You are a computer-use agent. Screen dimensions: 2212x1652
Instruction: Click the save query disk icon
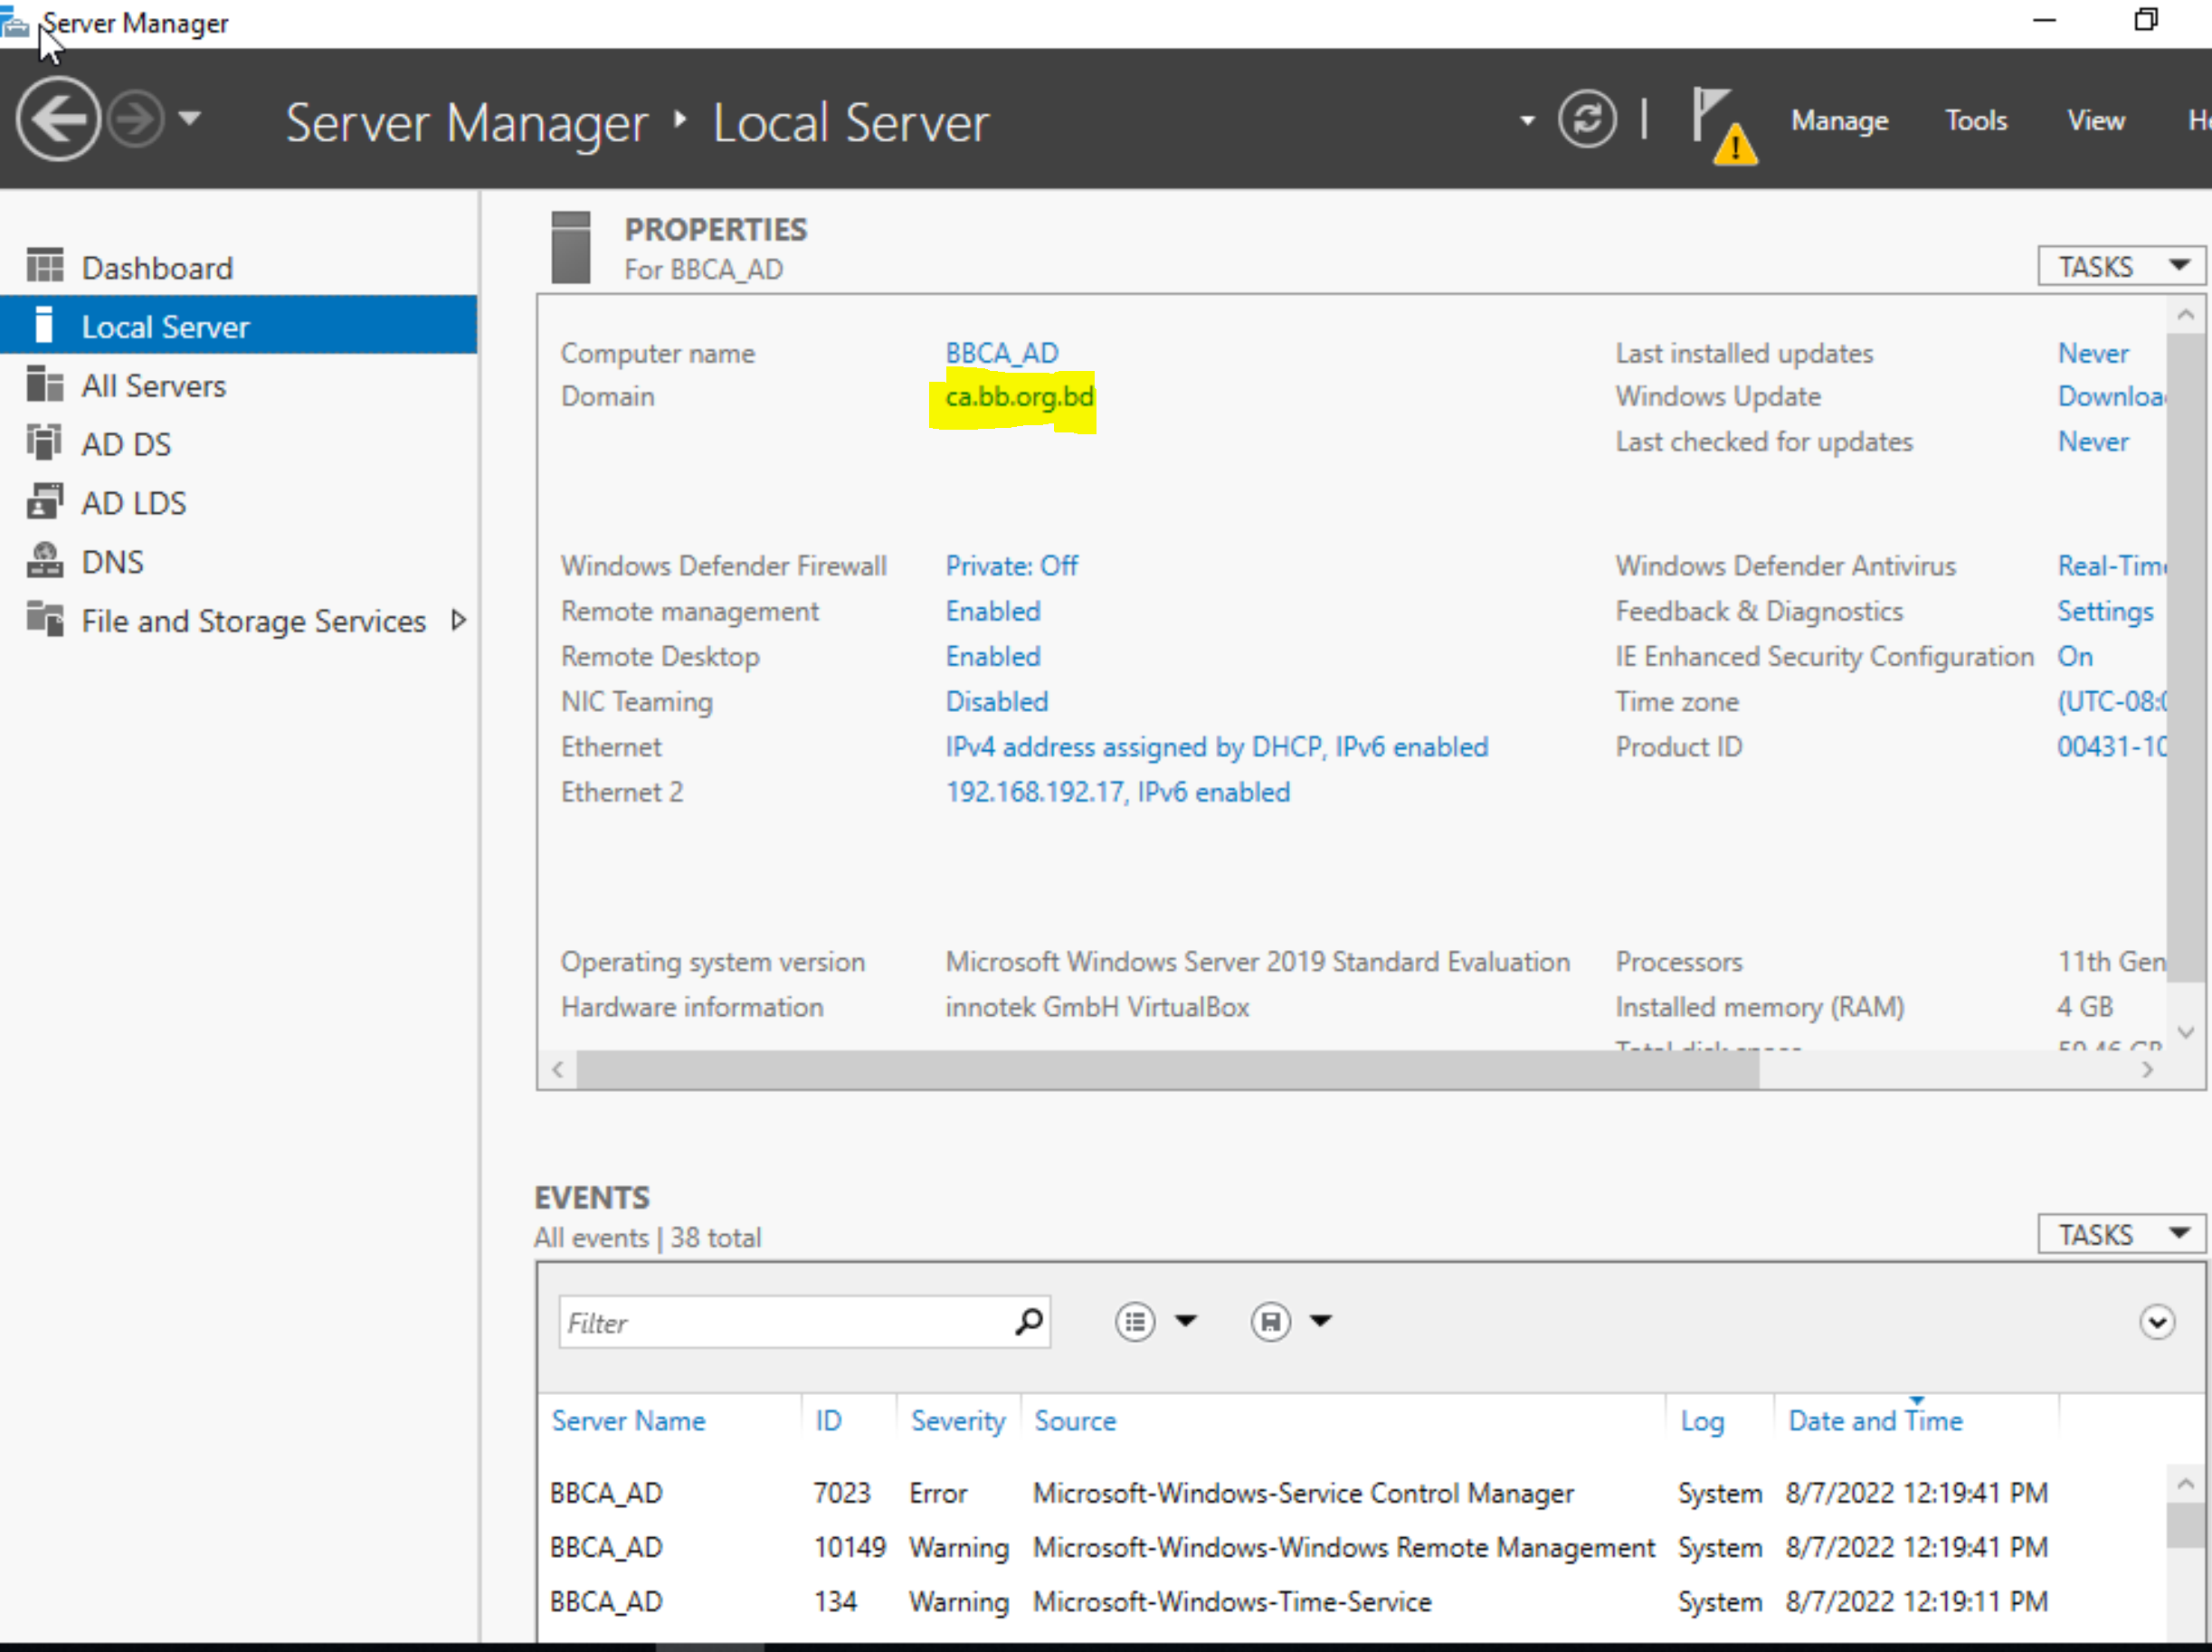(1270, 1322)
